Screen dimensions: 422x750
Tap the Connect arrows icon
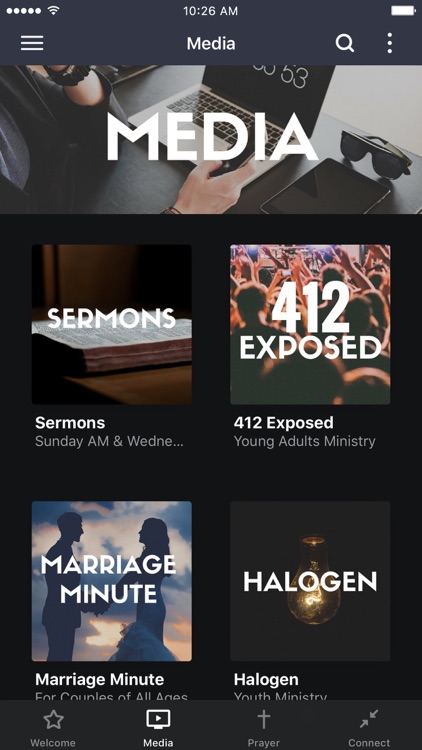[x=369, y=719]
